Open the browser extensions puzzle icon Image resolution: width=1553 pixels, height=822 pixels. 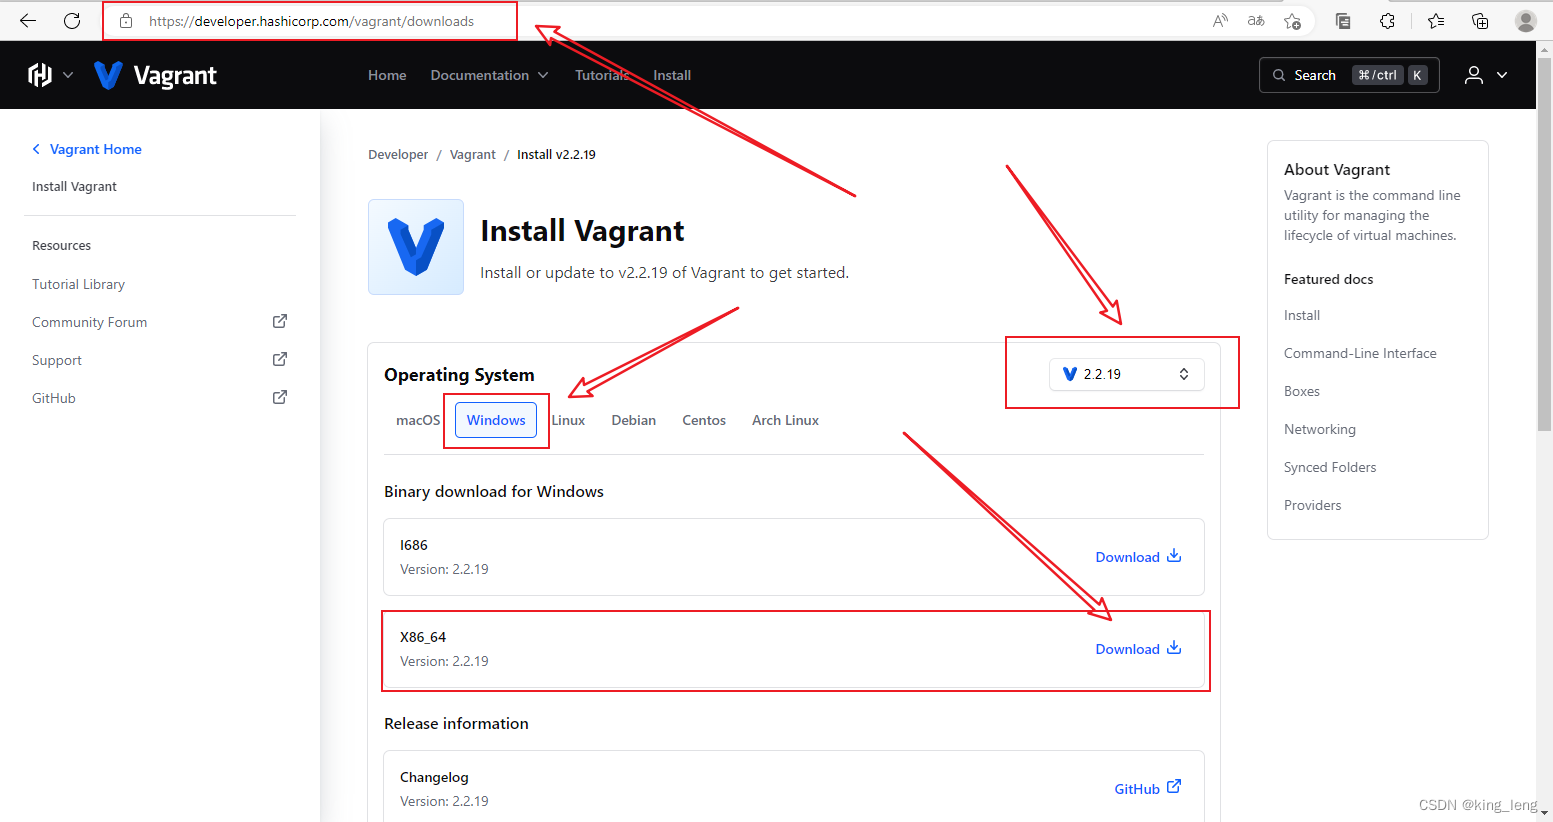tap(1387, 21)
